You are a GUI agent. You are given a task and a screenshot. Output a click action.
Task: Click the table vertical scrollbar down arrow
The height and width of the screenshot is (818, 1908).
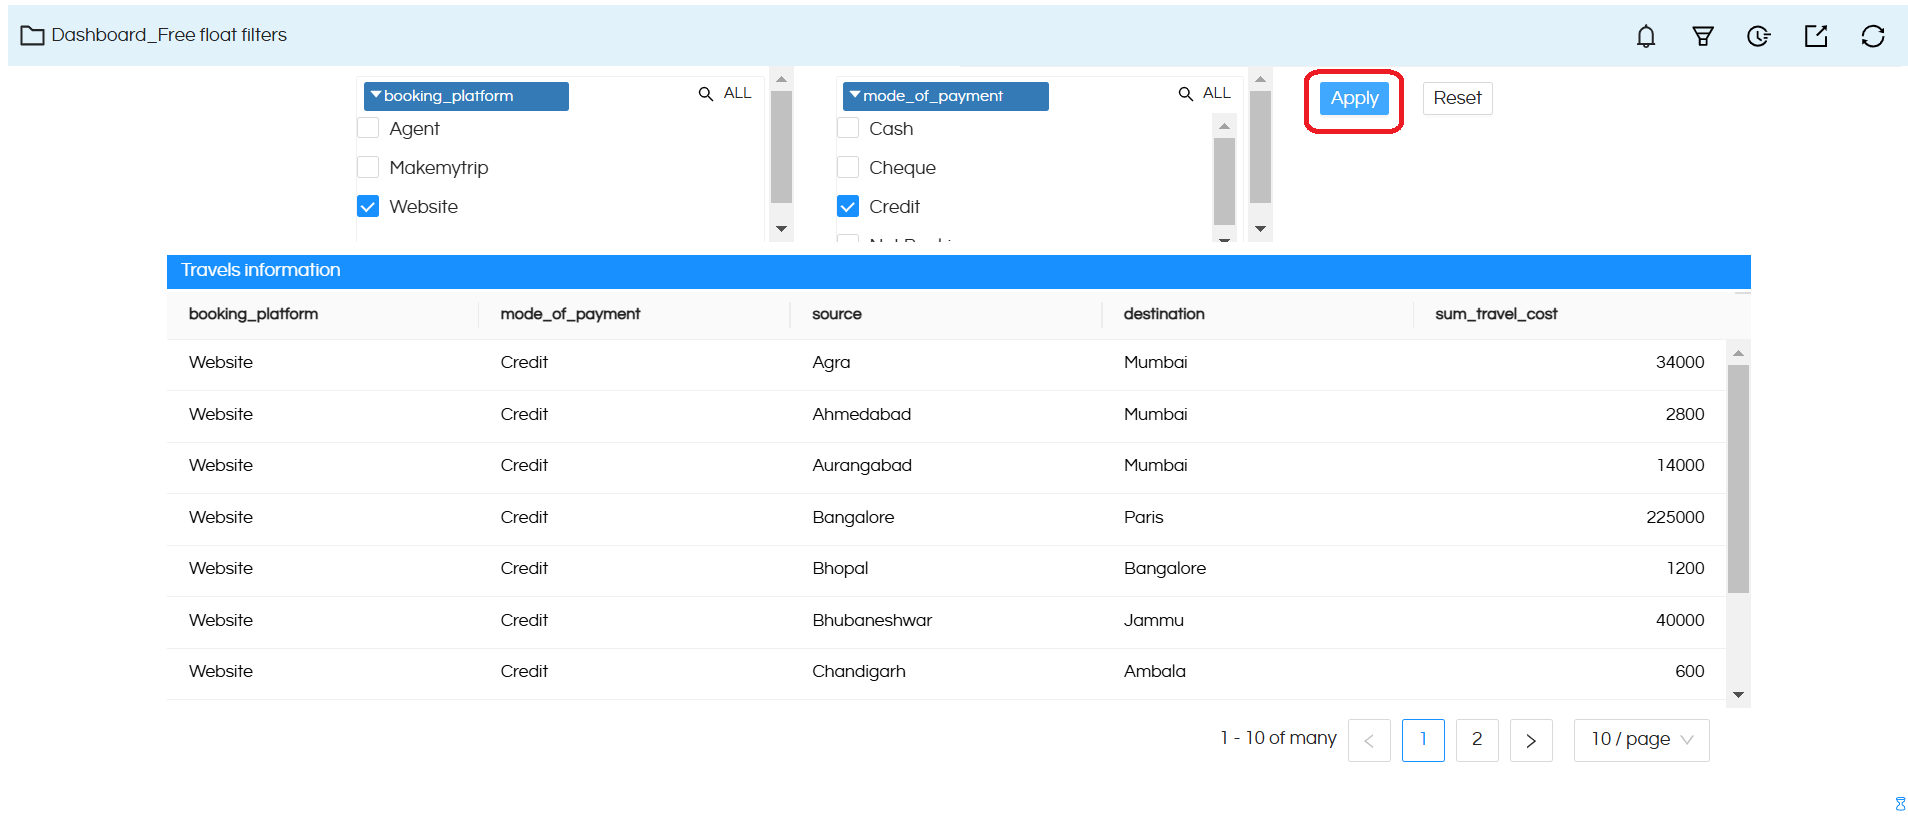tap(1738, 695)
